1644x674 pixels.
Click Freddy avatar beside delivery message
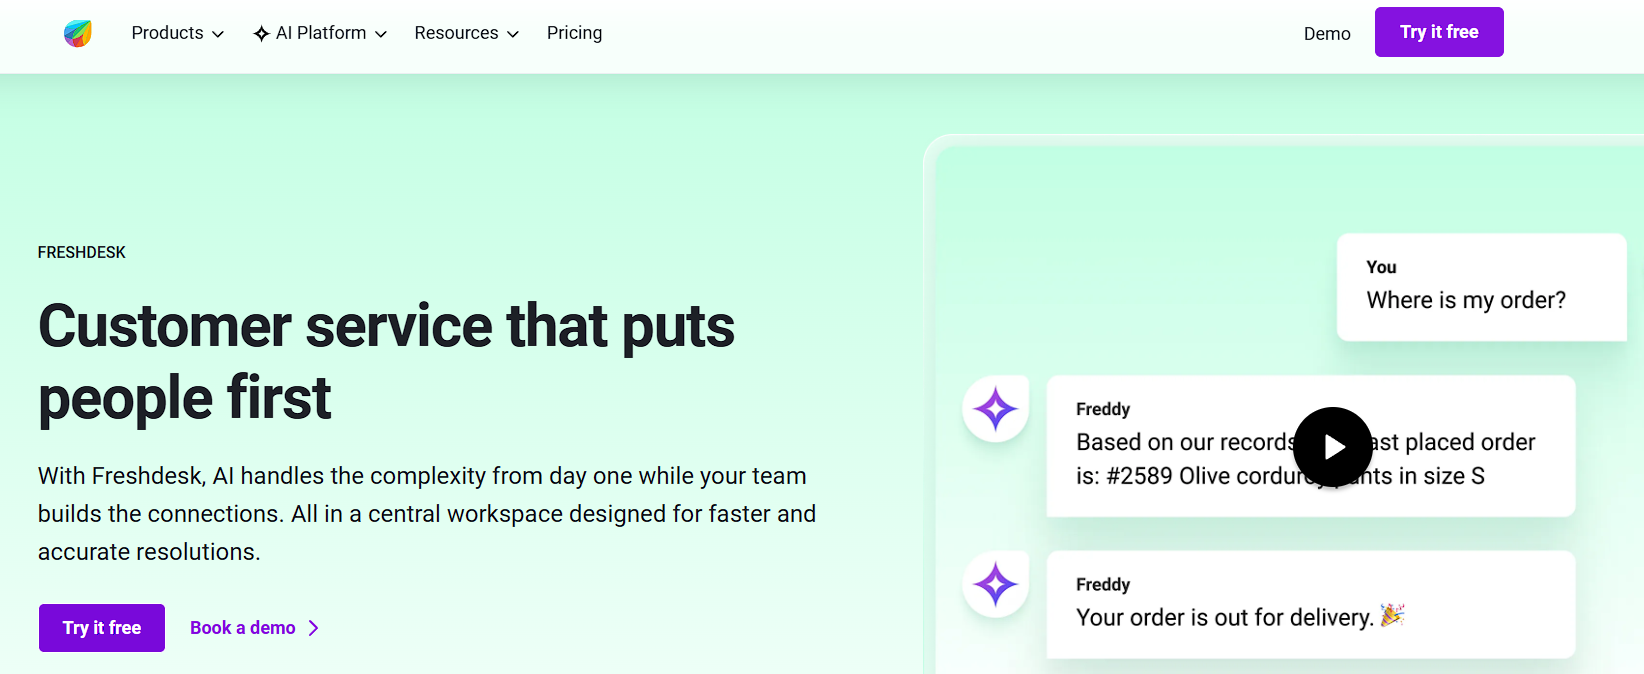click(x=996, y=584)
